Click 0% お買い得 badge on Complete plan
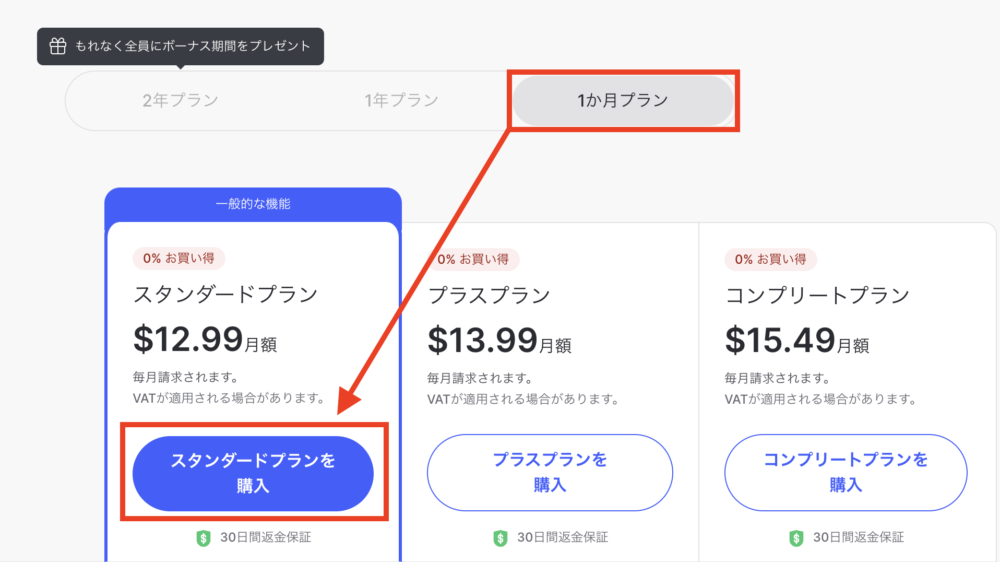This screenshot has height=562, width=1000. coord(770,259)
